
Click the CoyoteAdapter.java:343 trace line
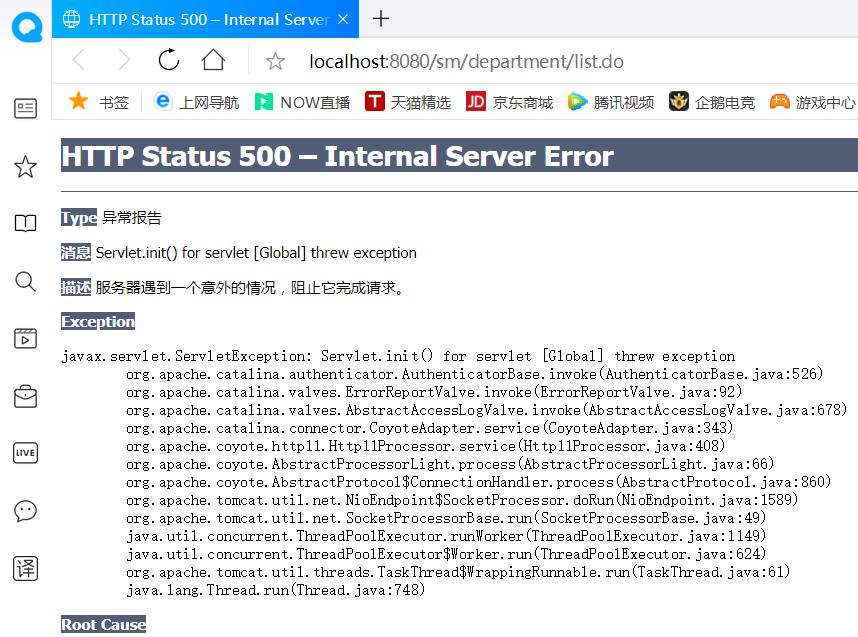click(430, 428)
